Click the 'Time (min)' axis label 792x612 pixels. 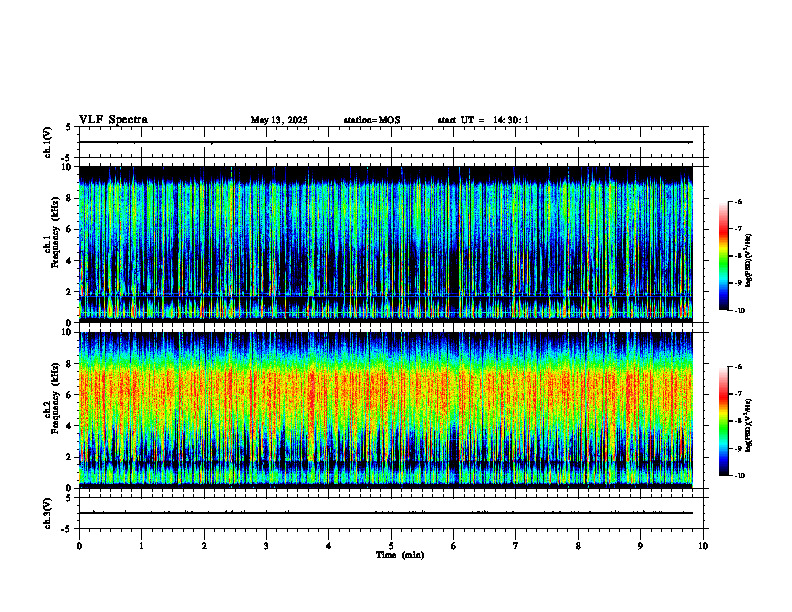400,555
